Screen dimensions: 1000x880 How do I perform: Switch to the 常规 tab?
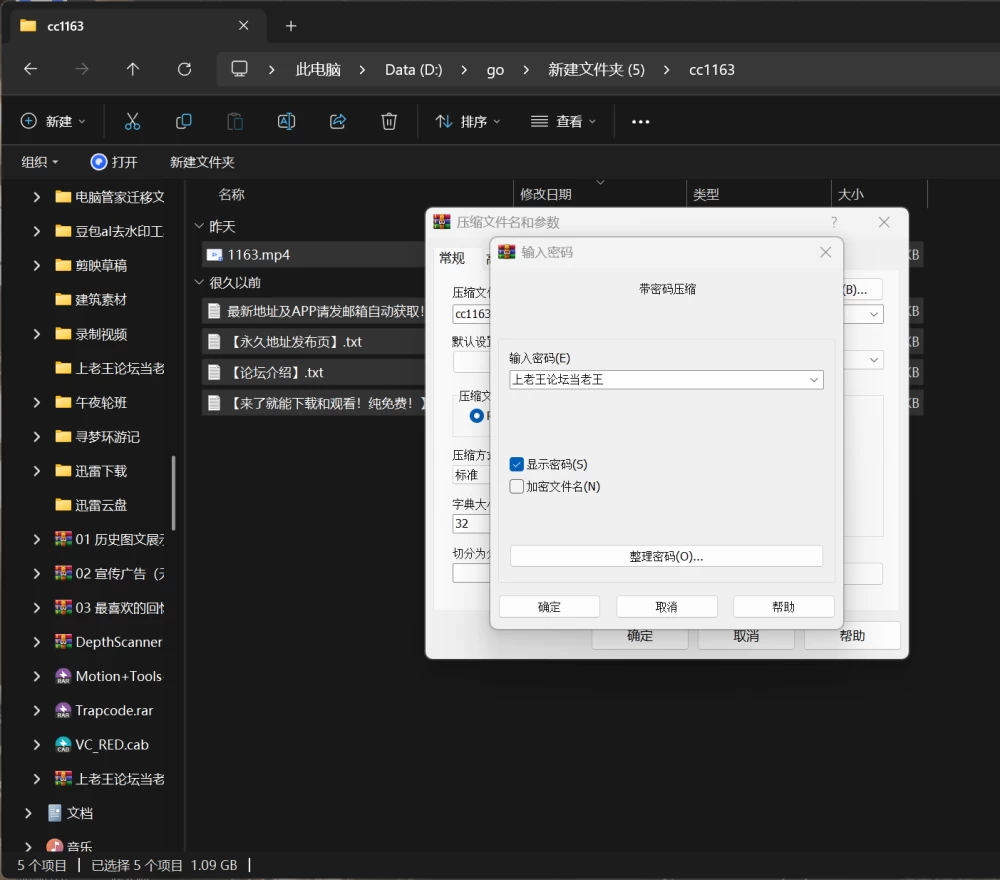point(452,258)
